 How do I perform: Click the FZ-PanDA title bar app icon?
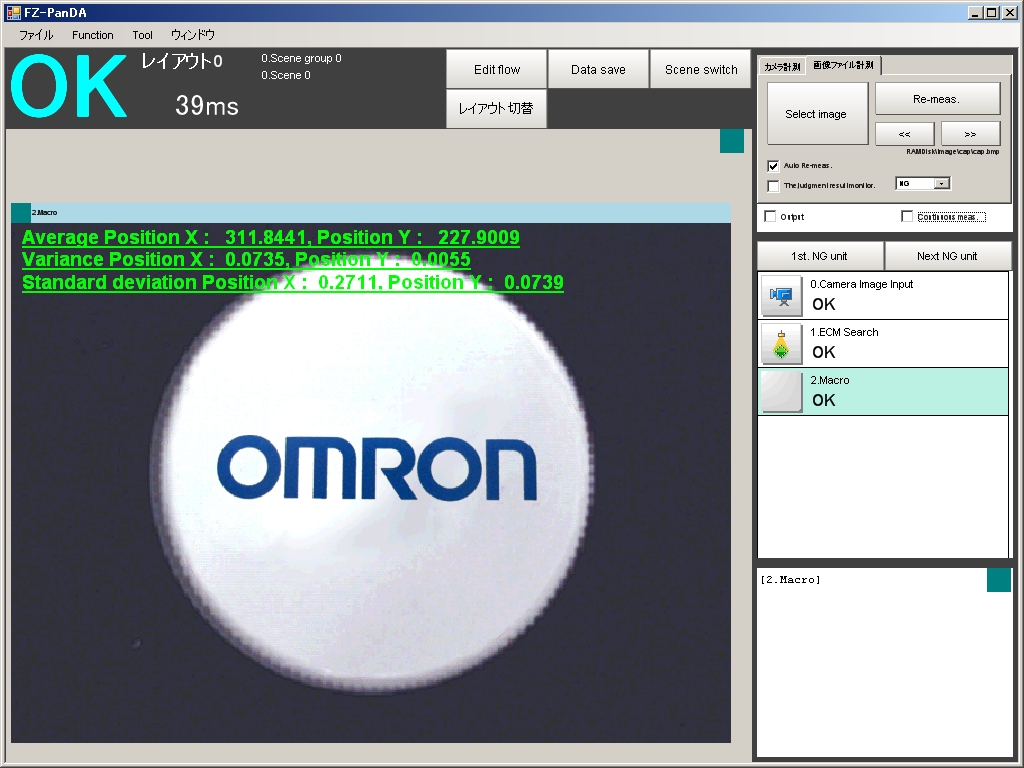coord(13,12)
